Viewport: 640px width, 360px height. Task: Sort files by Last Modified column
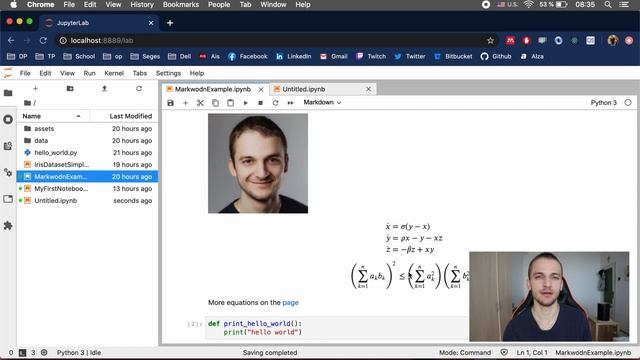[x=124, y=116]
